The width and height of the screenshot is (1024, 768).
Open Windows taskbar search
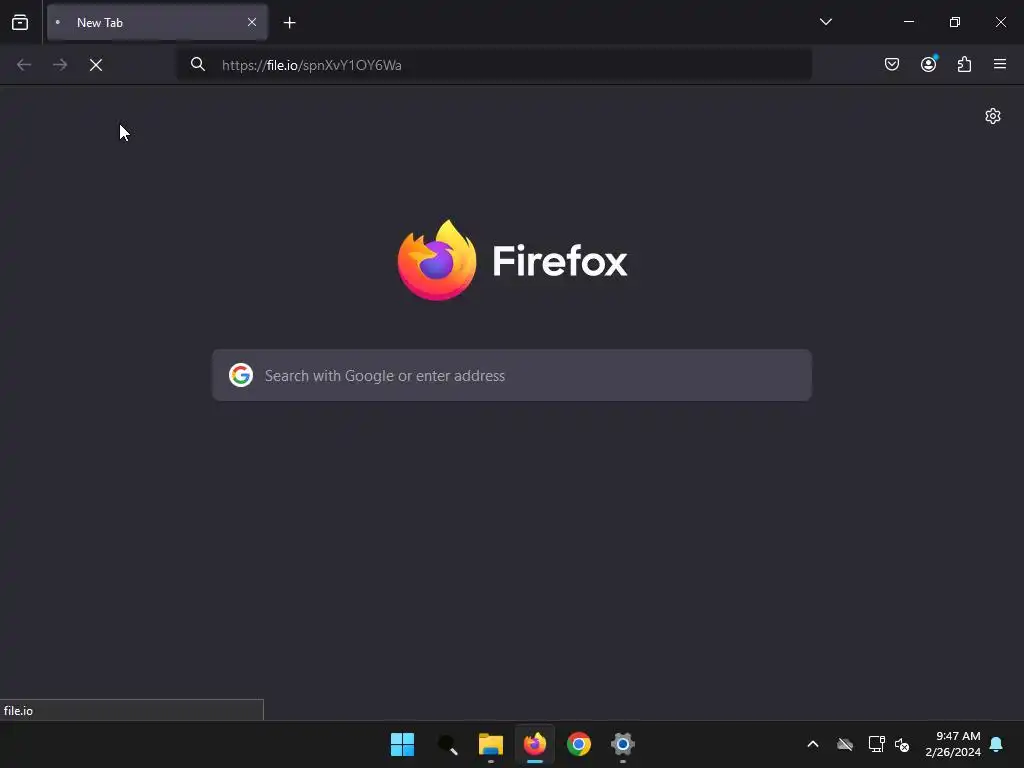[x=447, y=744]
